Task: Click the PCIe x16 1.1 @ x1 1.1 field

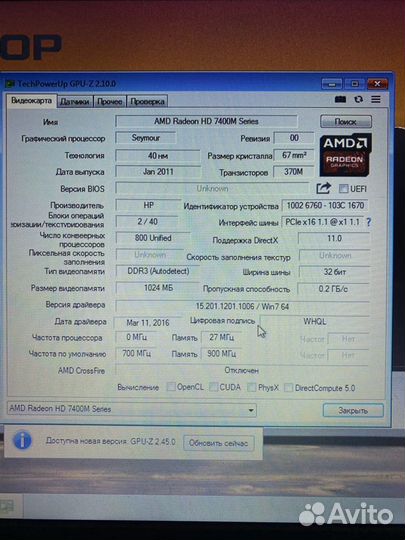Action: 322,222
